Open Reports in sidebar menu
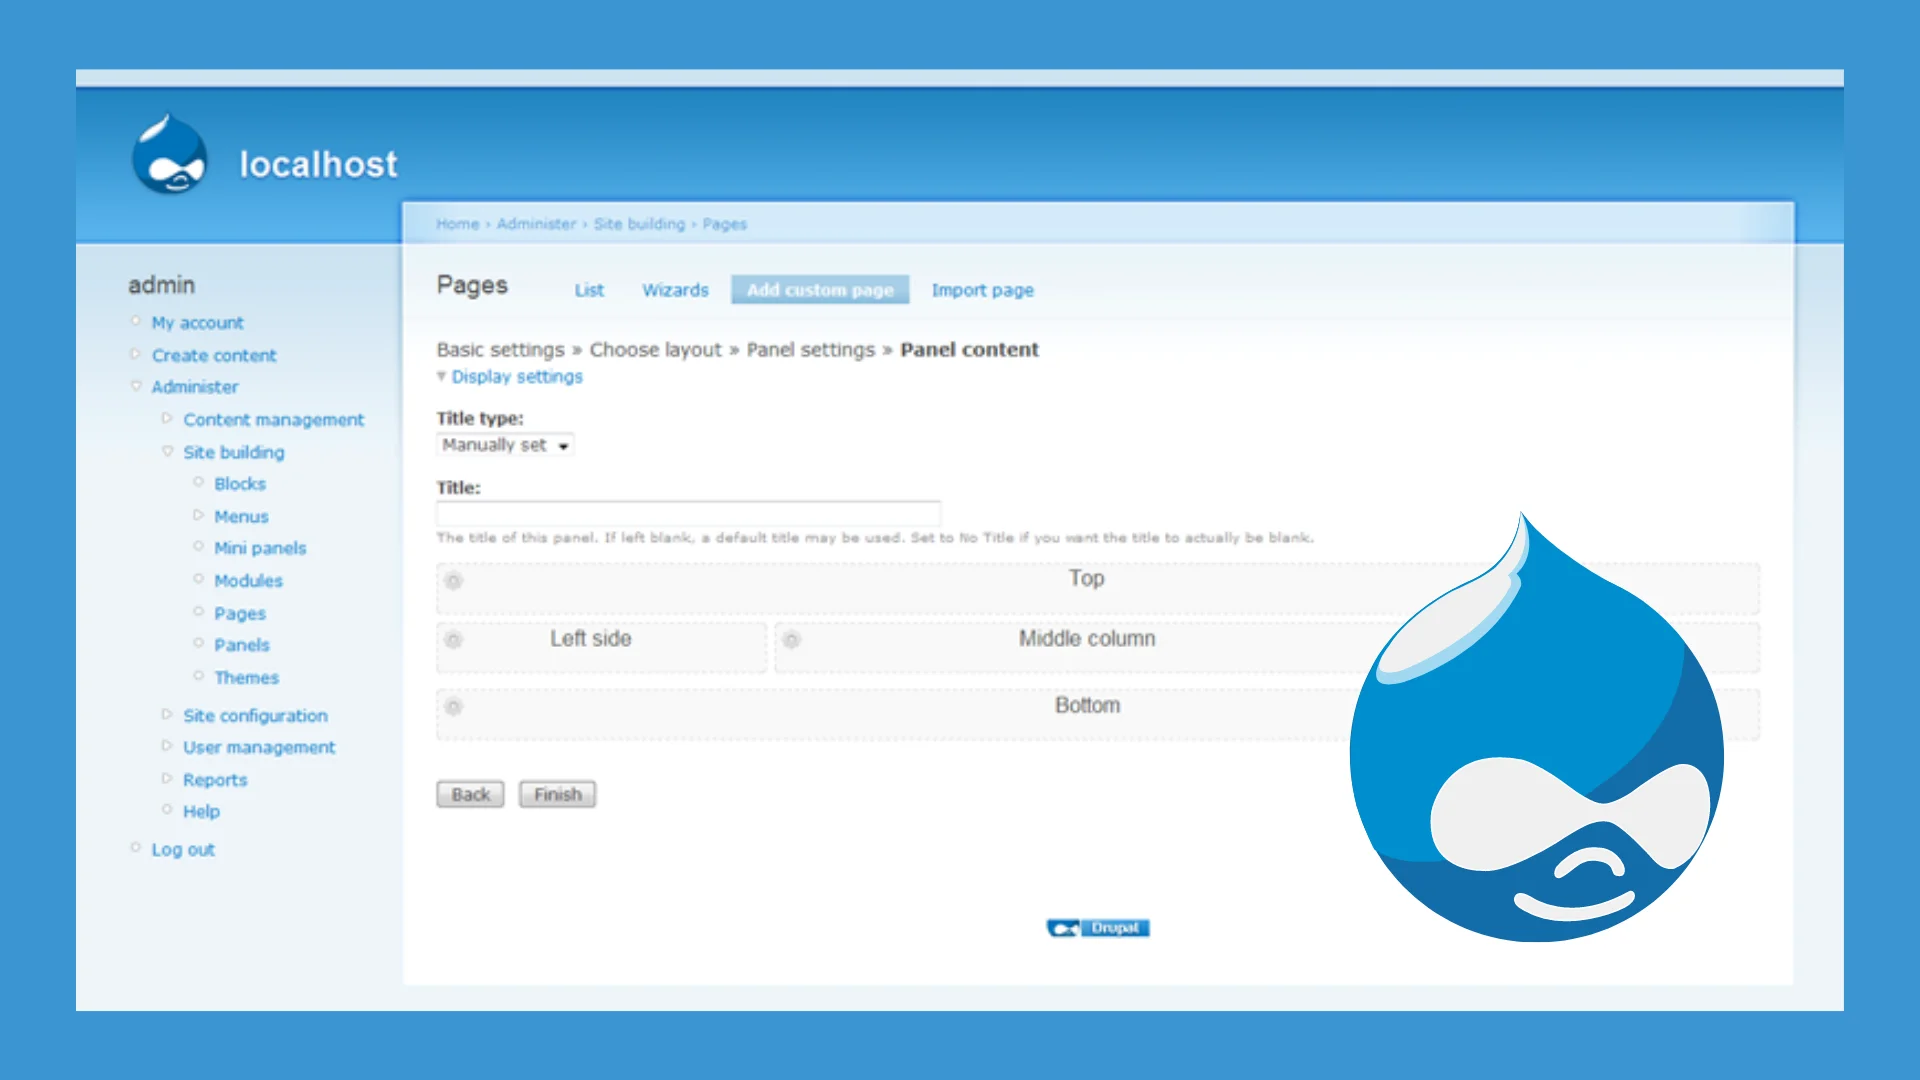 pos(214,779)
